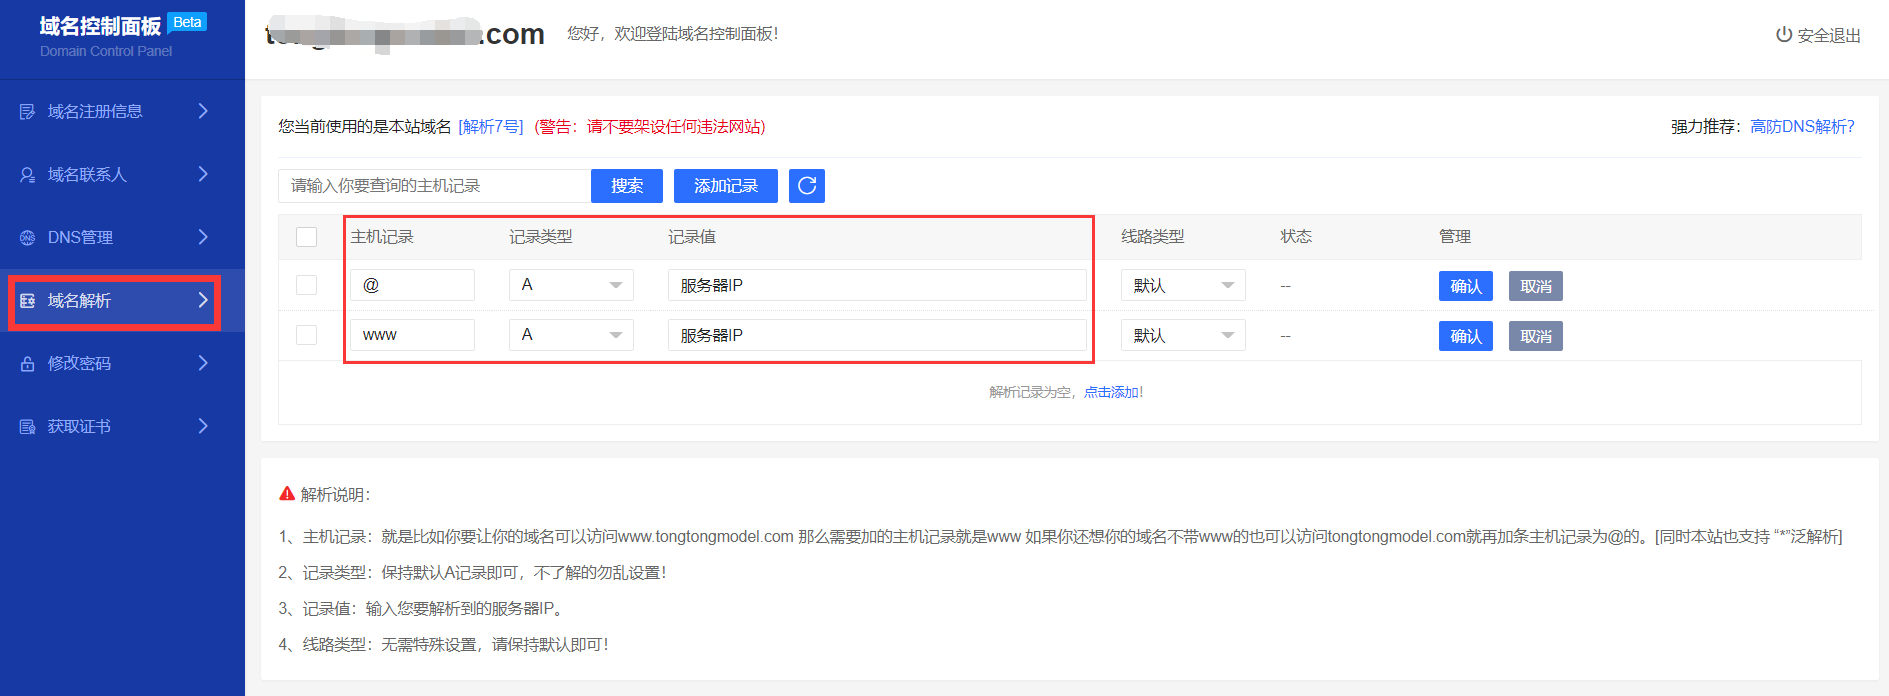Viewport: 1889px width, 696px height.
Task: Open record type dropdown for @ row
Action: 571,285
